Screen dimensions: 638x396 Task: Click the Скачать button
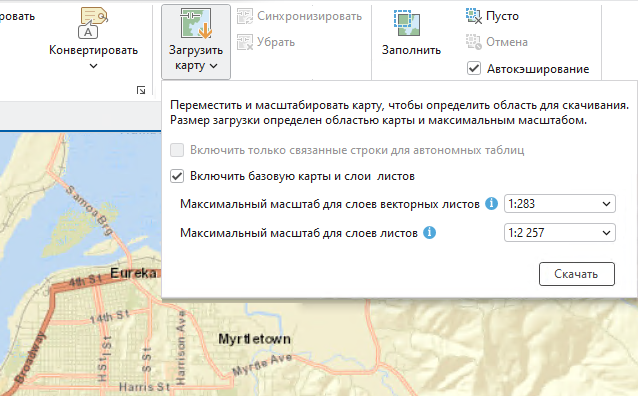577,274
